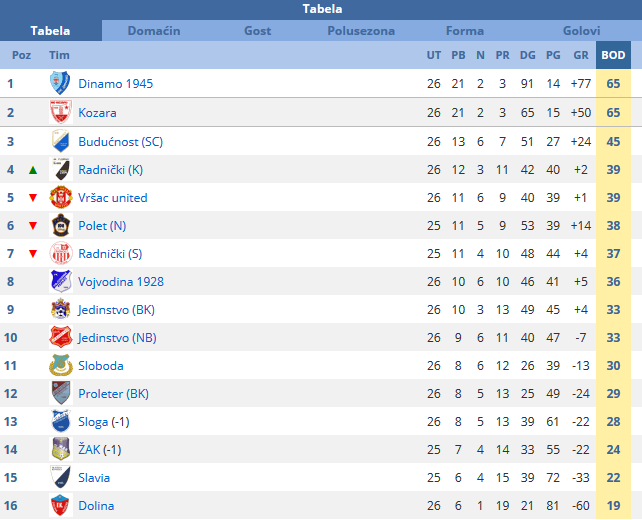Click the Dinamo 1945 club crest
The height and width of the screenshot is (520, 642).
[60, 83]
